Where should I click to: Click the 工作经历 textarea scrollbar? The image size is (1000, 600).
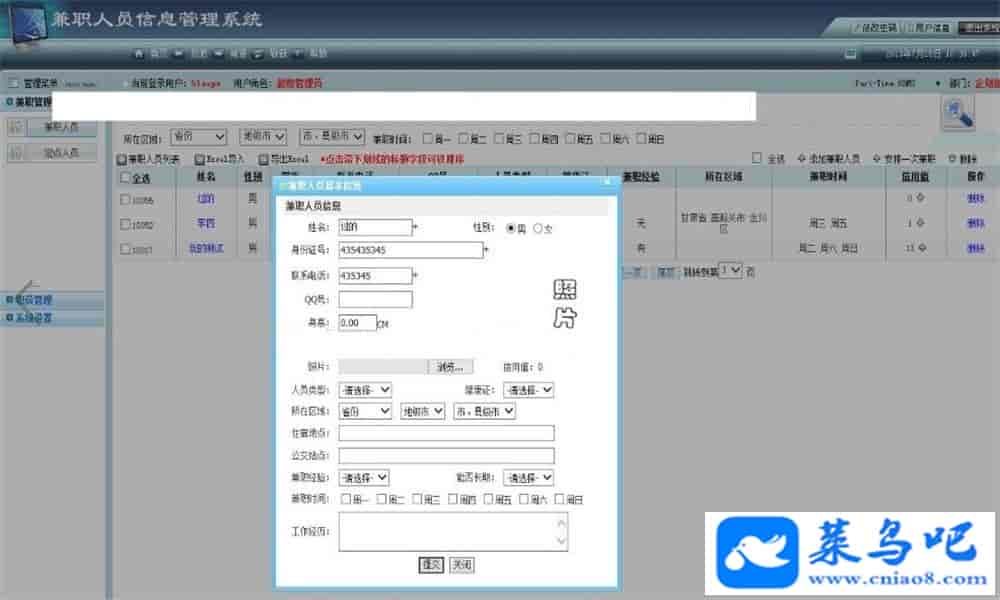[x=561, y=532]
